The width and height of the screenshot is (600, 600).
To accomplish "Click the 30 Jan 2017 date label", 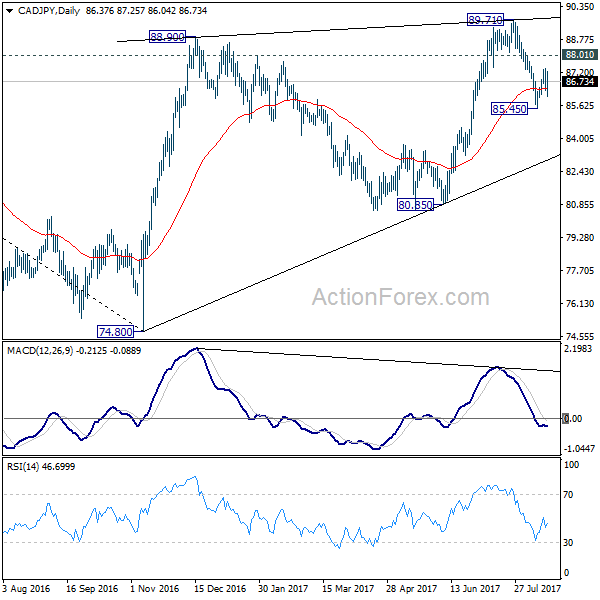I will pyautogui.click(x=283, y=588).
